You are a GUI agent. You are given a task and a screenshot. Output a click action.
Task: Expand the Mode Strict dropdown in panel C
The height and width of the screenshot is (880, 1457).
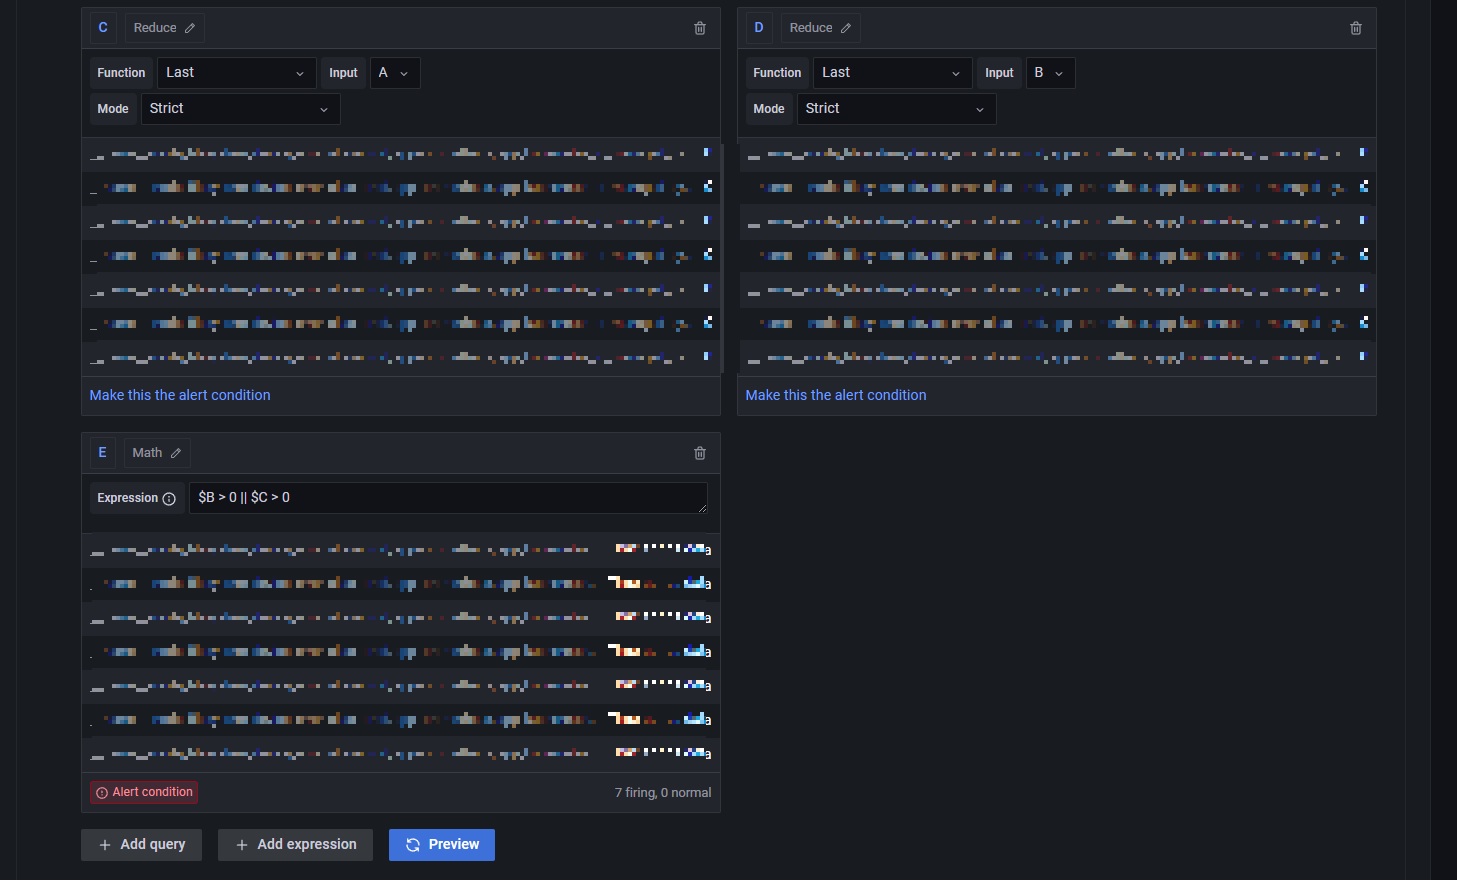point(240,109)
